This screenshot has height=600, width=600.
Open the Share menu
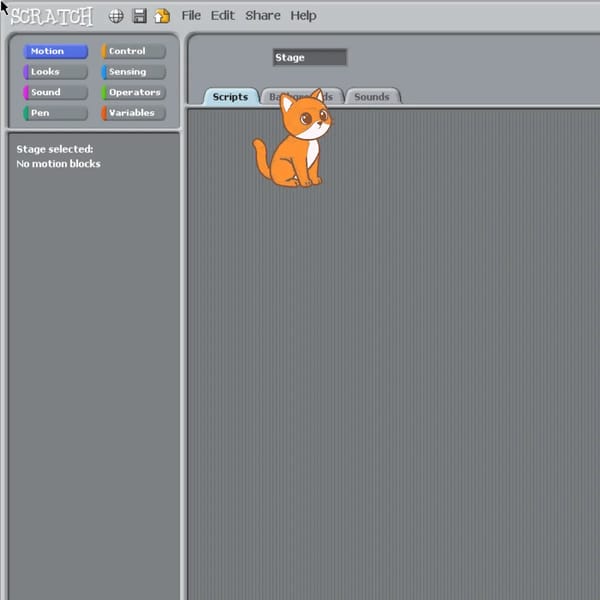(262, 16)
